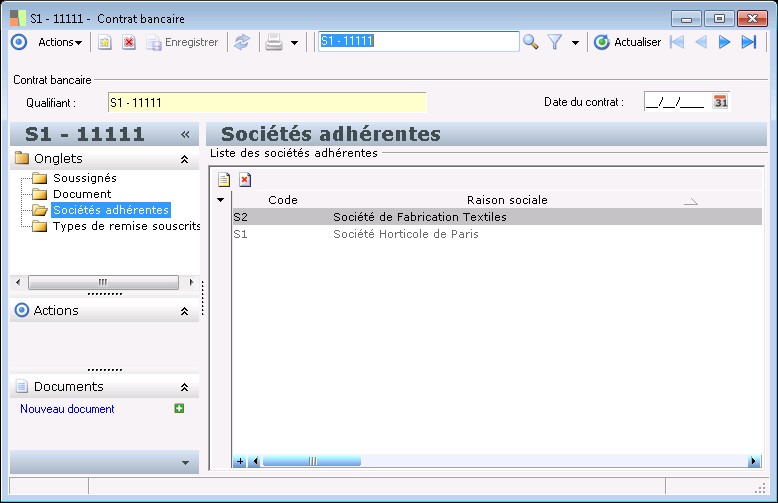
Task: Click the Soussignés folder icon
Action: point(39,178)
